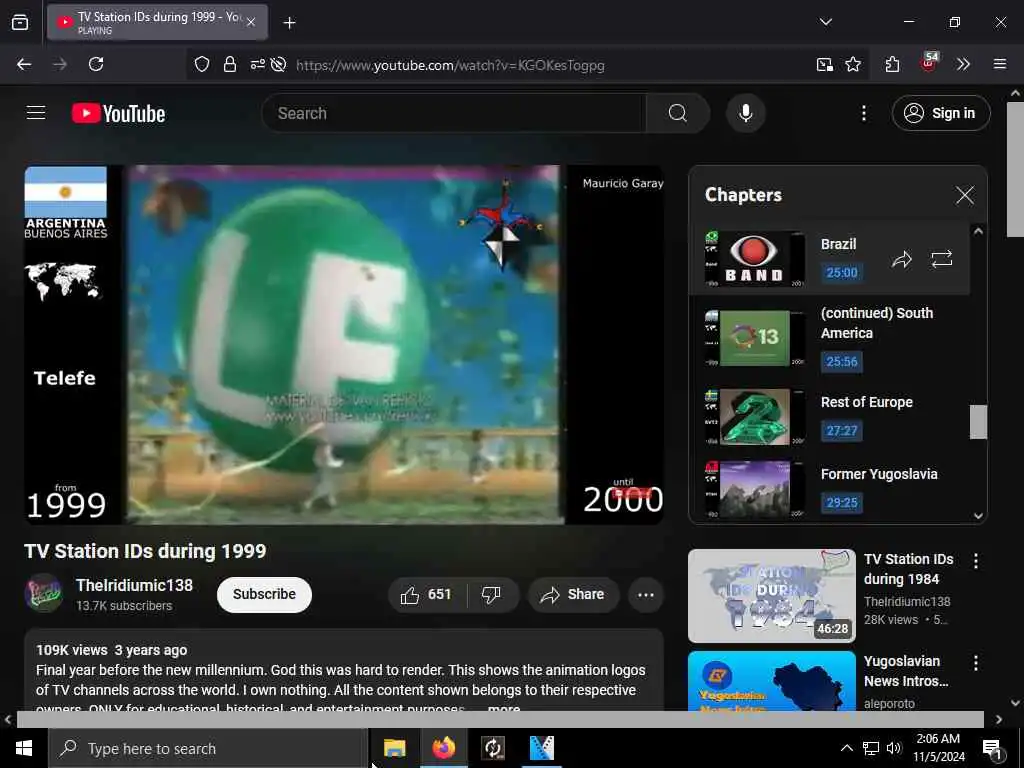Show hidden system tray icons
Image resolution: width=1024 pixels, height=768 pixels.
pyautogui.click(x=846, y=748)
